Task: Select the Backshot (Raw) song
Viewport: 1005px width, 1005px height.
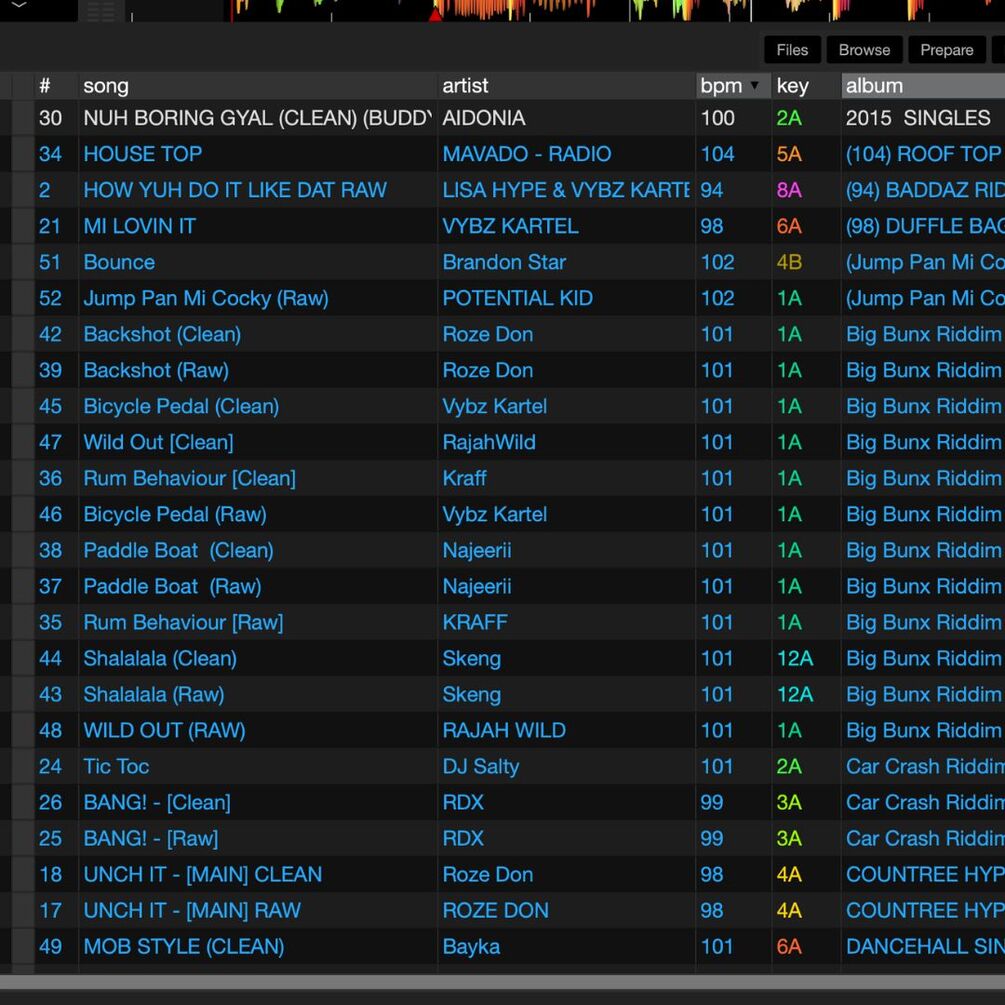Action: [156, 370]
